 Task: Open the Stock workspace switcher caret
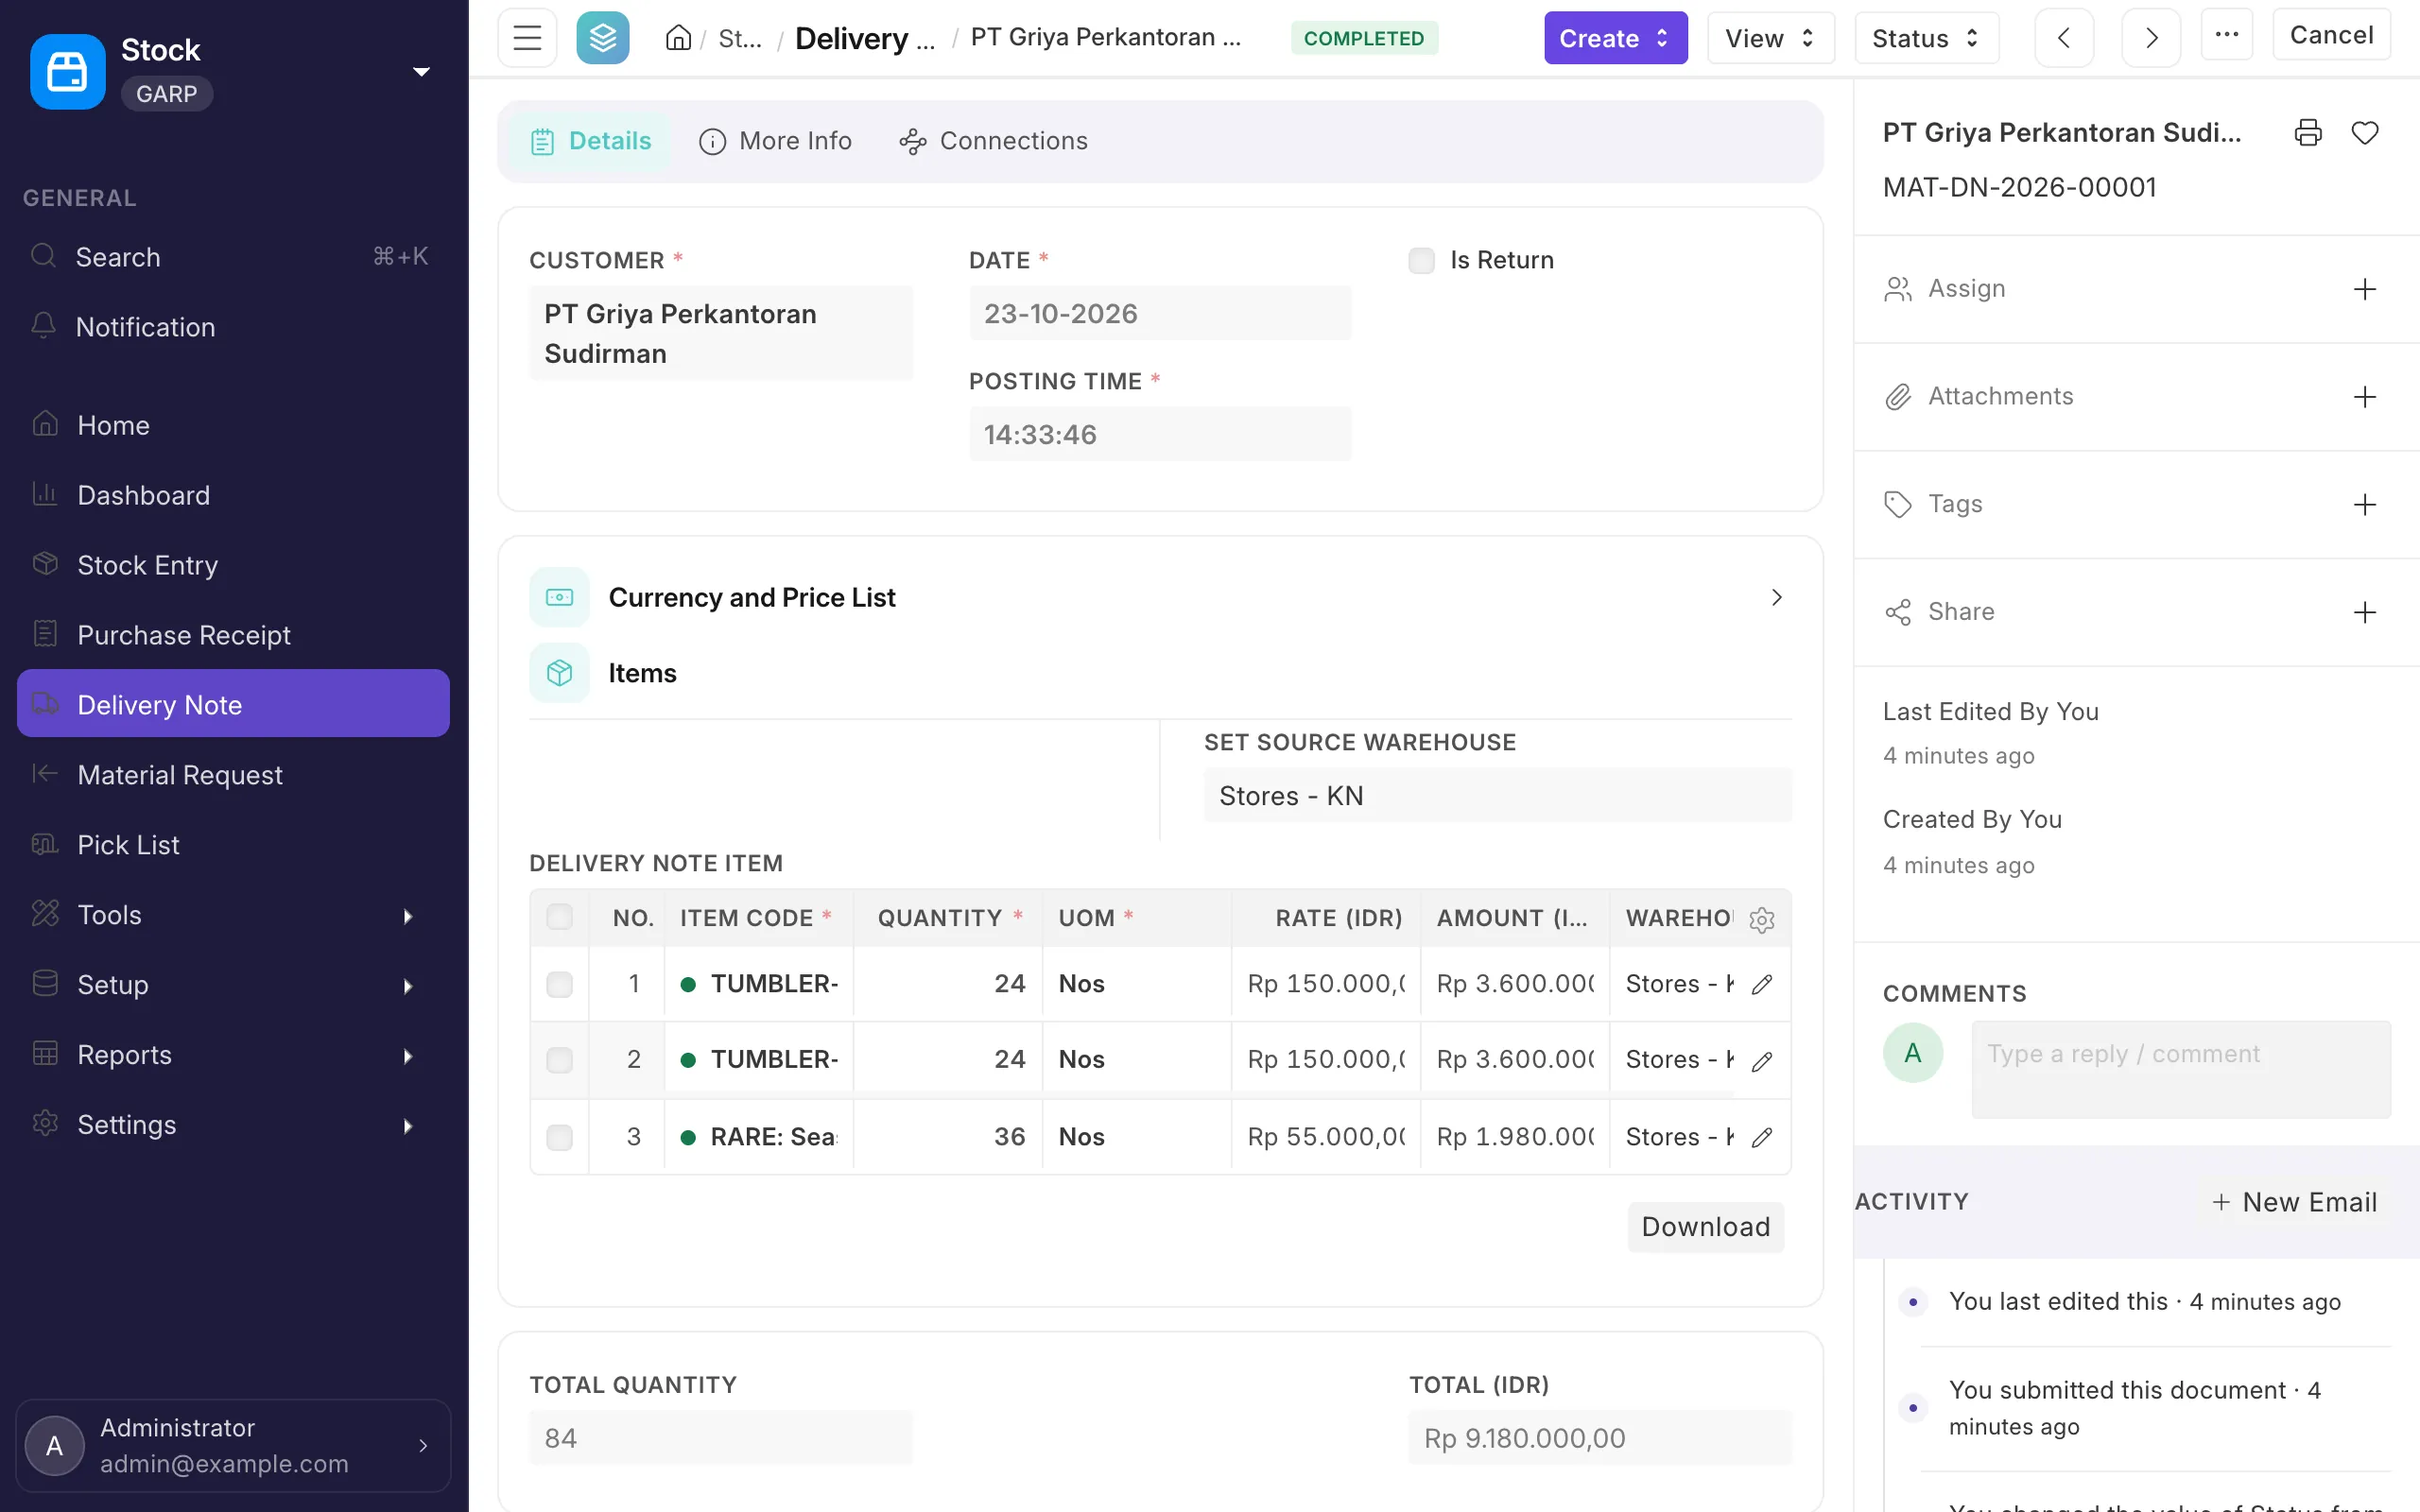coord(422,72)
